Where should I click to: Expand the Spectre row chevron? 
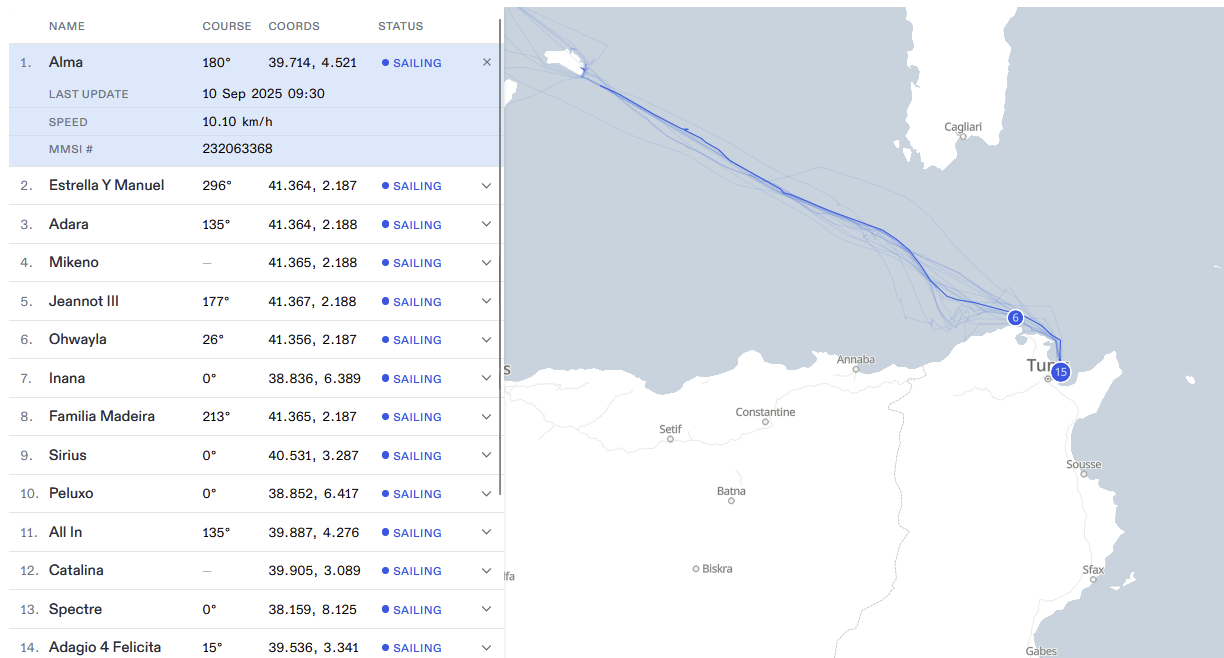click(487, 609)
